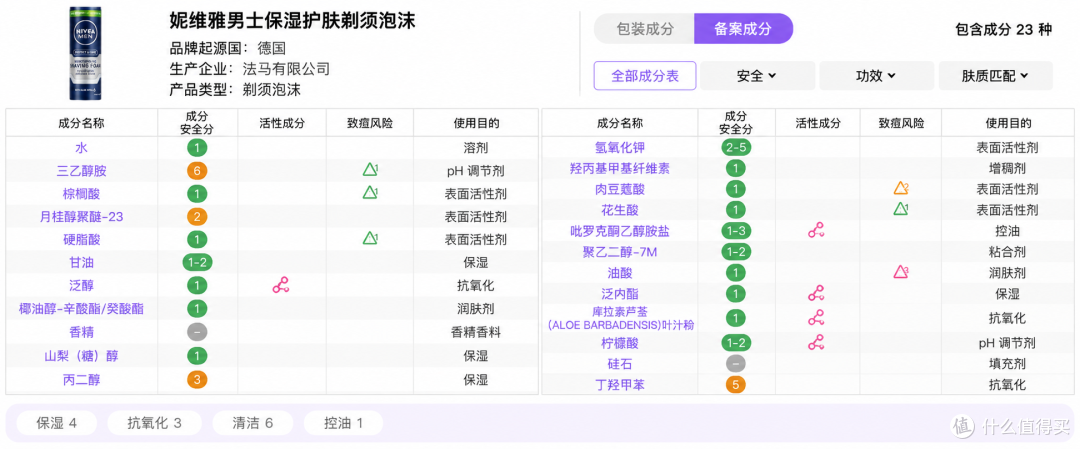Open the 水 ingredient link
Viewport: 1080px width, 449px height.
(x=81, y=147)
